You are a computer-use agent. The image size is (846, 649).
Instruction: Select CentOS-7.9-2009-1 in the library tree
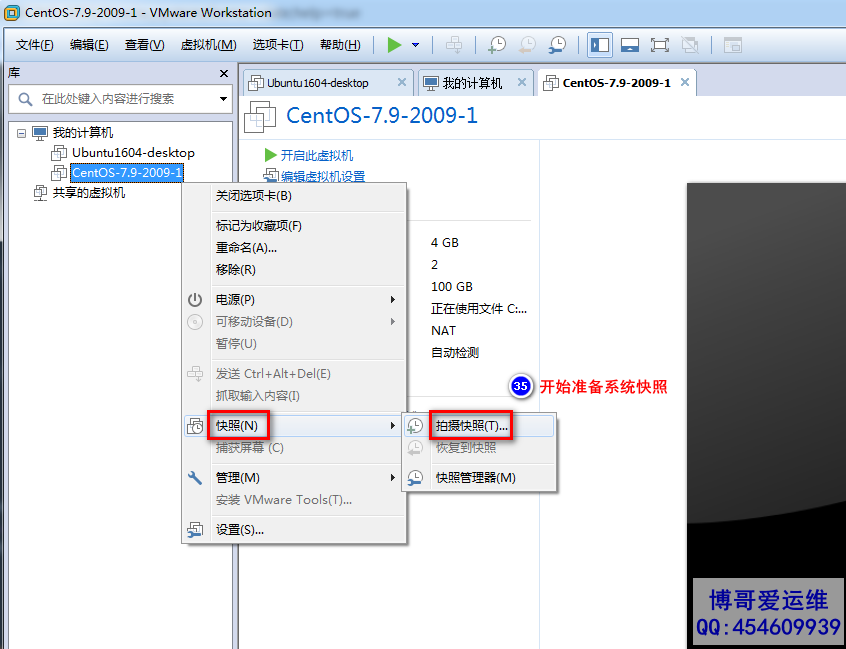click(x=127, y=173)
